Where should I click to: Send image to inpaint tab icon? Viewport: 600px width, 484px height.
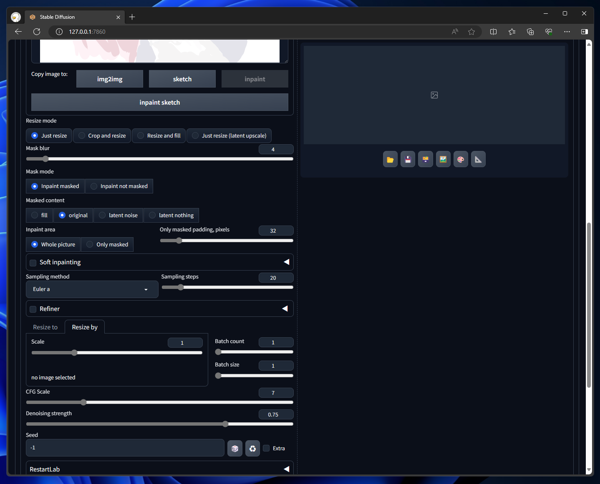(x=443, y=160)
